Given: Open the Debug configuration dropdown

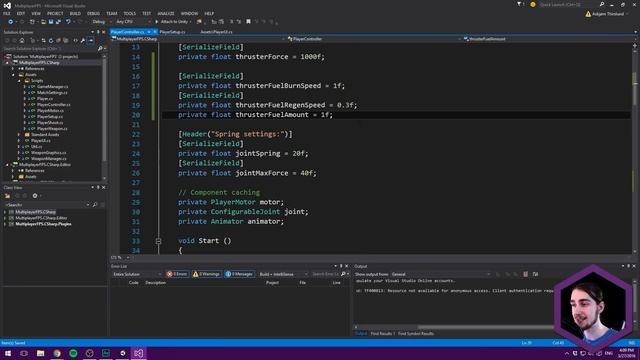Looking at the screenshot, I should tap(101, 22).
